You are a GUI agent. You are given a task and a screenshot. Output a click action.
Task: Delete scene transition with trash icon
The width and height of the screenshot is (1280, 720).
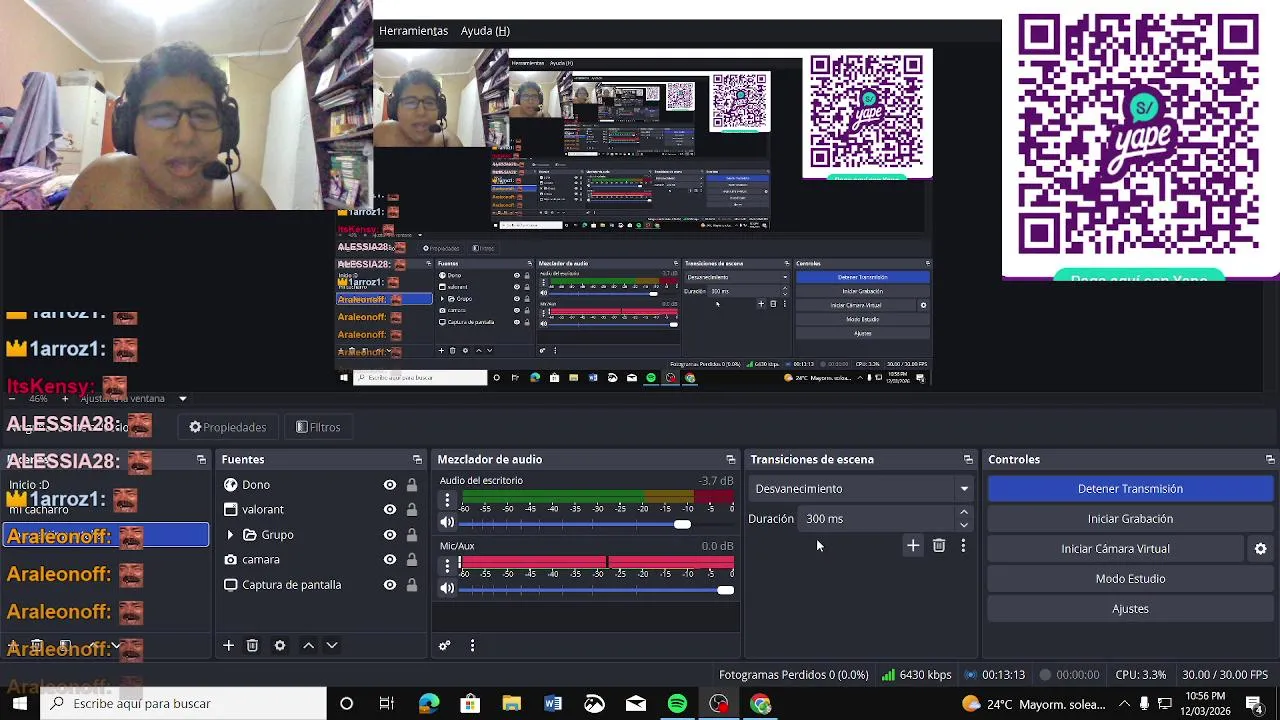[x=939, y=546]
